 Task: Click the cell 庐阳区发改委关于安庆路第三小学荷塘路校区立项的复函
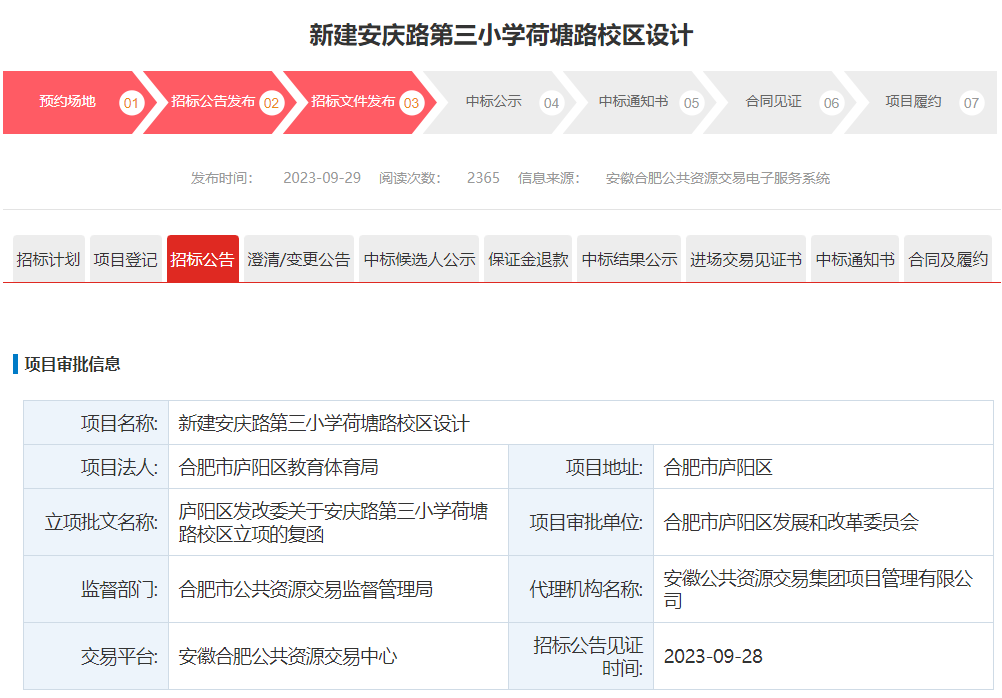[x=339, y=522]
